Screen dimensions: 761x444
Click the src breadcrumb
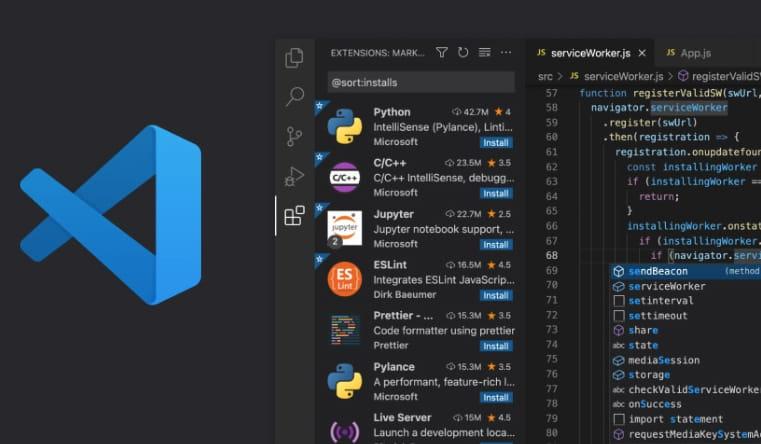tap(545, 77)
